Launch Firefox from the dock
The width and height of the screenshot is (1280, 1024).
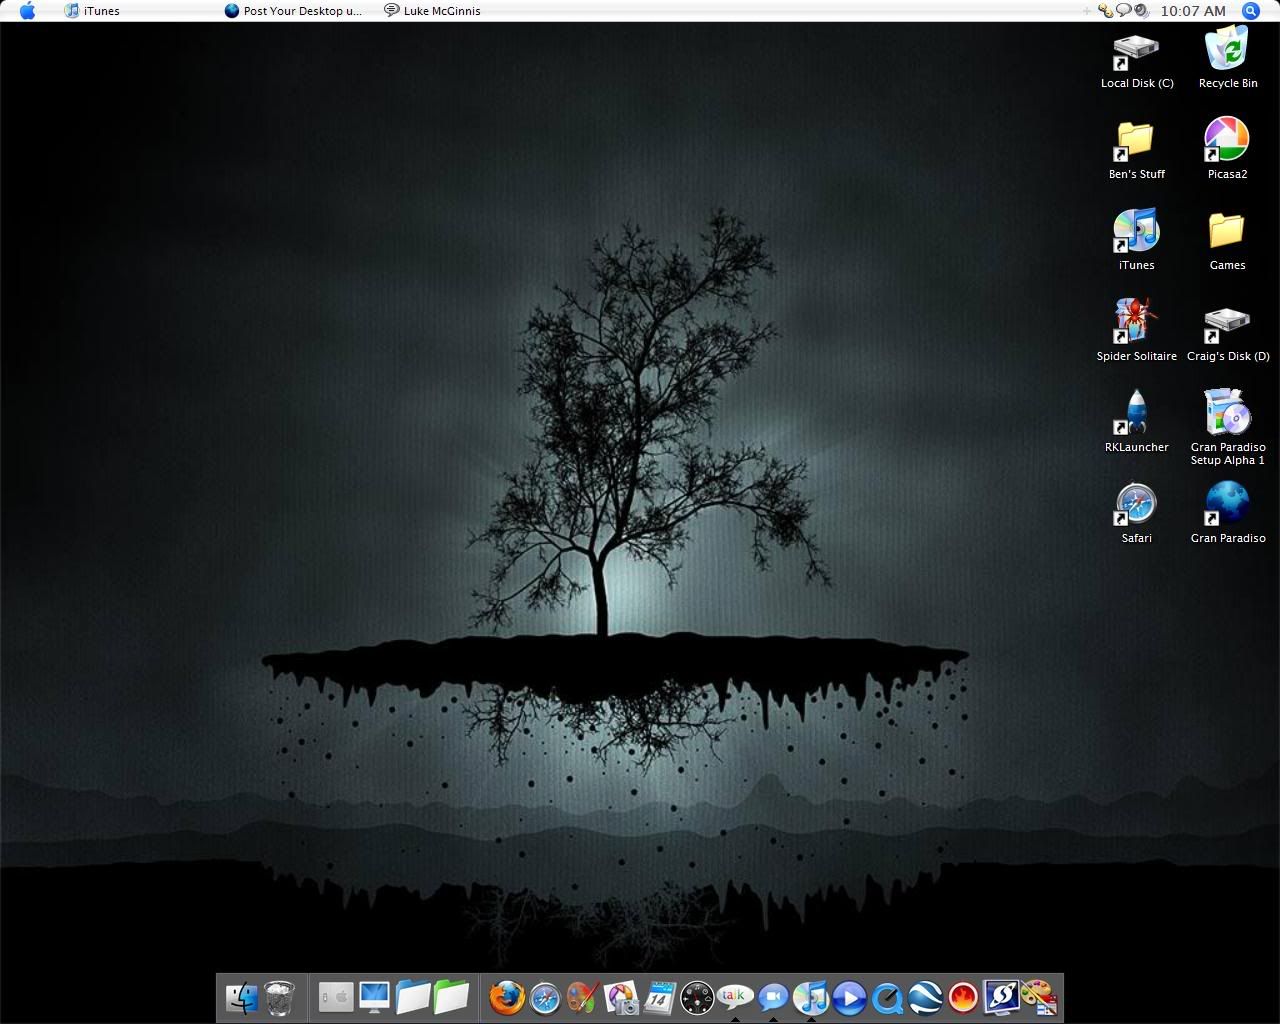coord(506,997)
